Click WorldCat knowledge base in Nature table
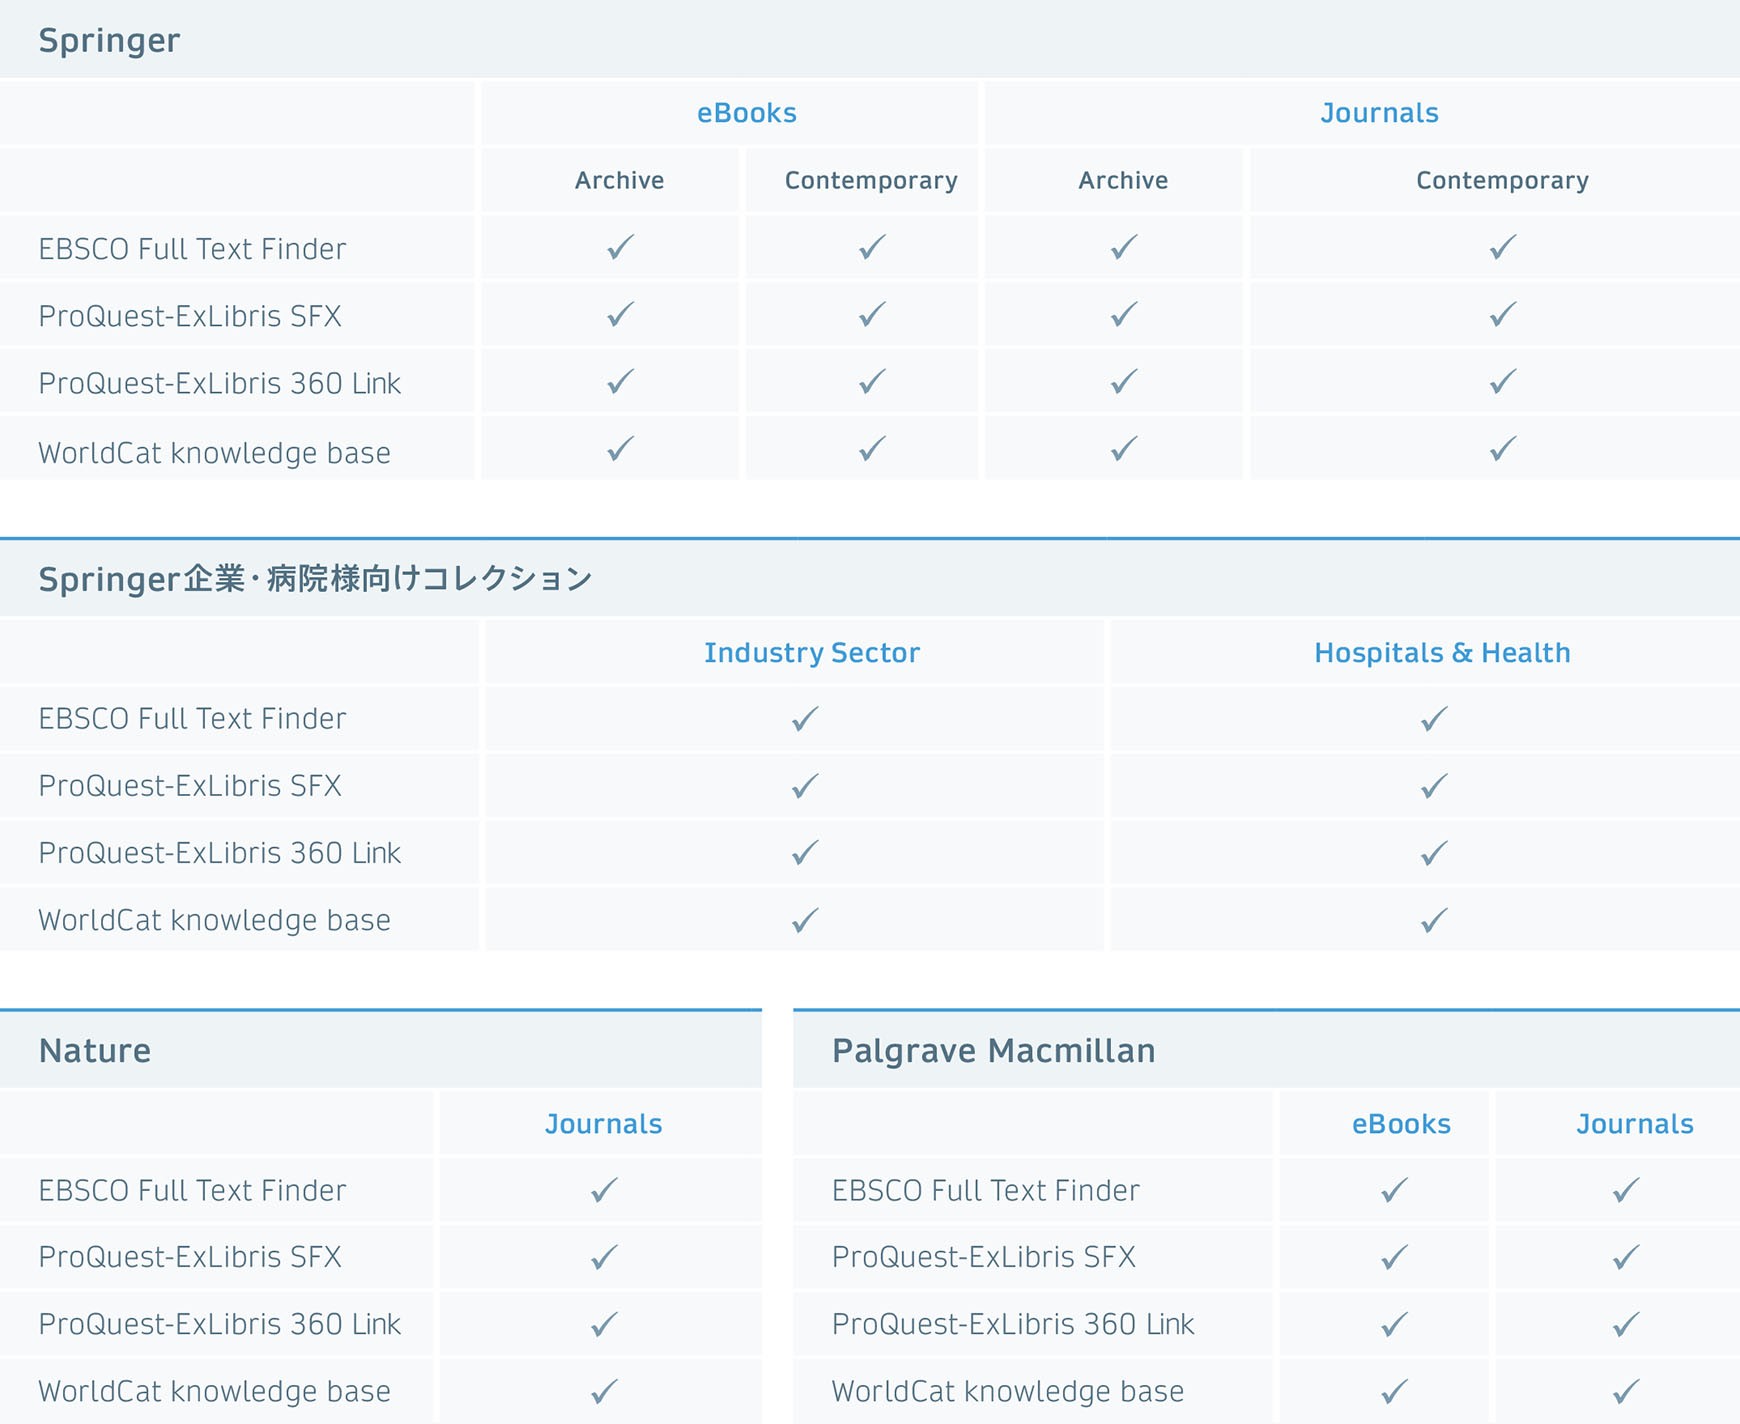This screenshot has width=1740, height=1424. (x=214, y=1392)
